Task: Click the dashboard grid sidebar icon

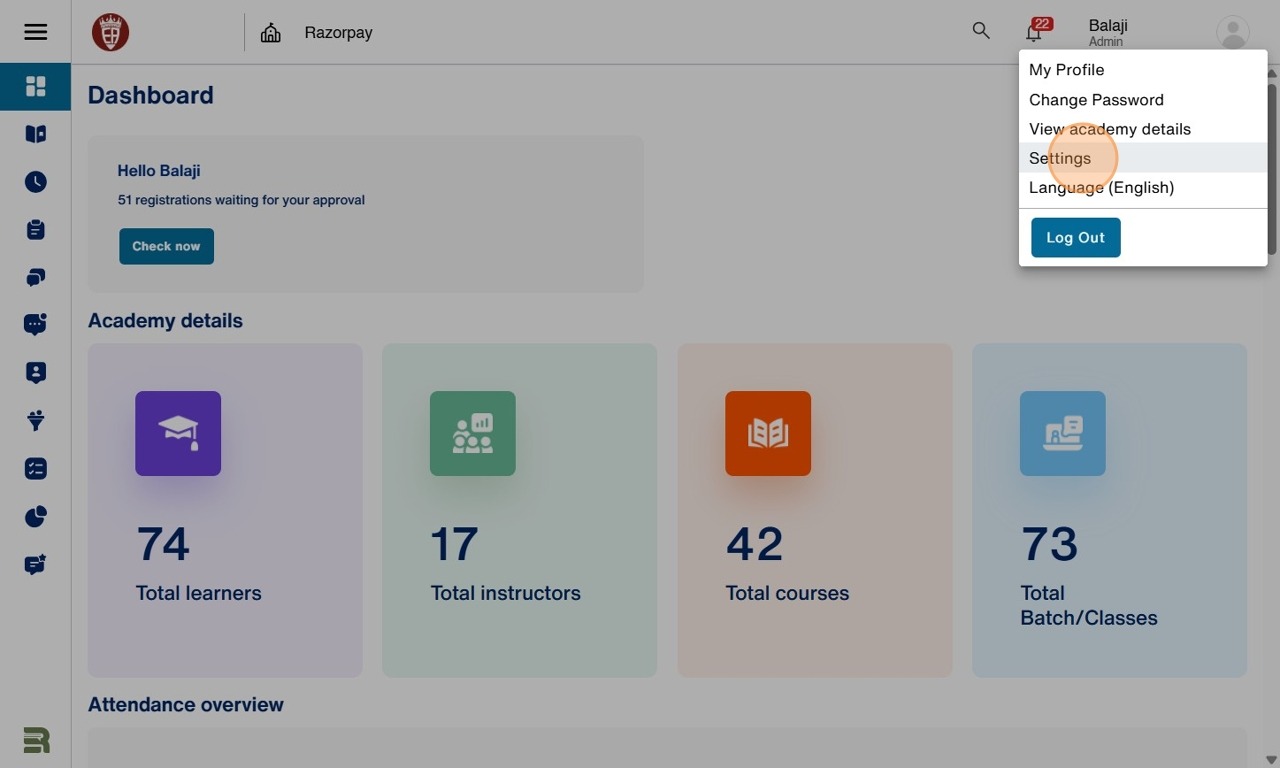Action: [x=35, y=86]
